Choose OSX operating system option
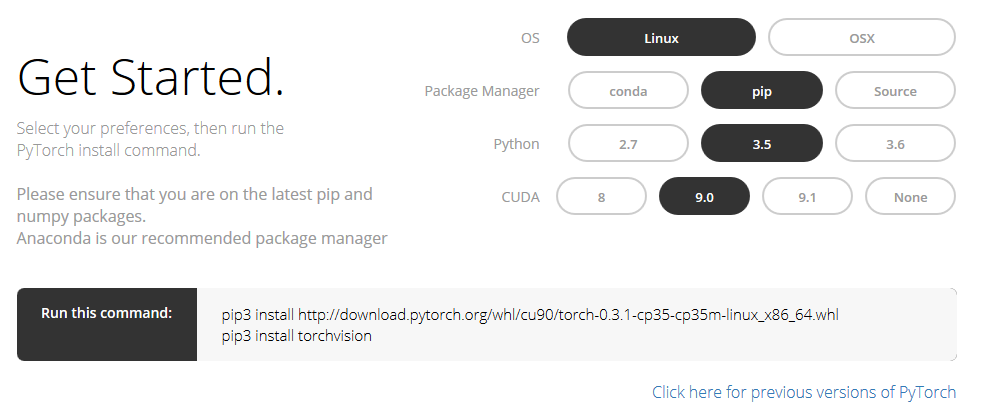This screenshot has width=985, height=406. 861,38
